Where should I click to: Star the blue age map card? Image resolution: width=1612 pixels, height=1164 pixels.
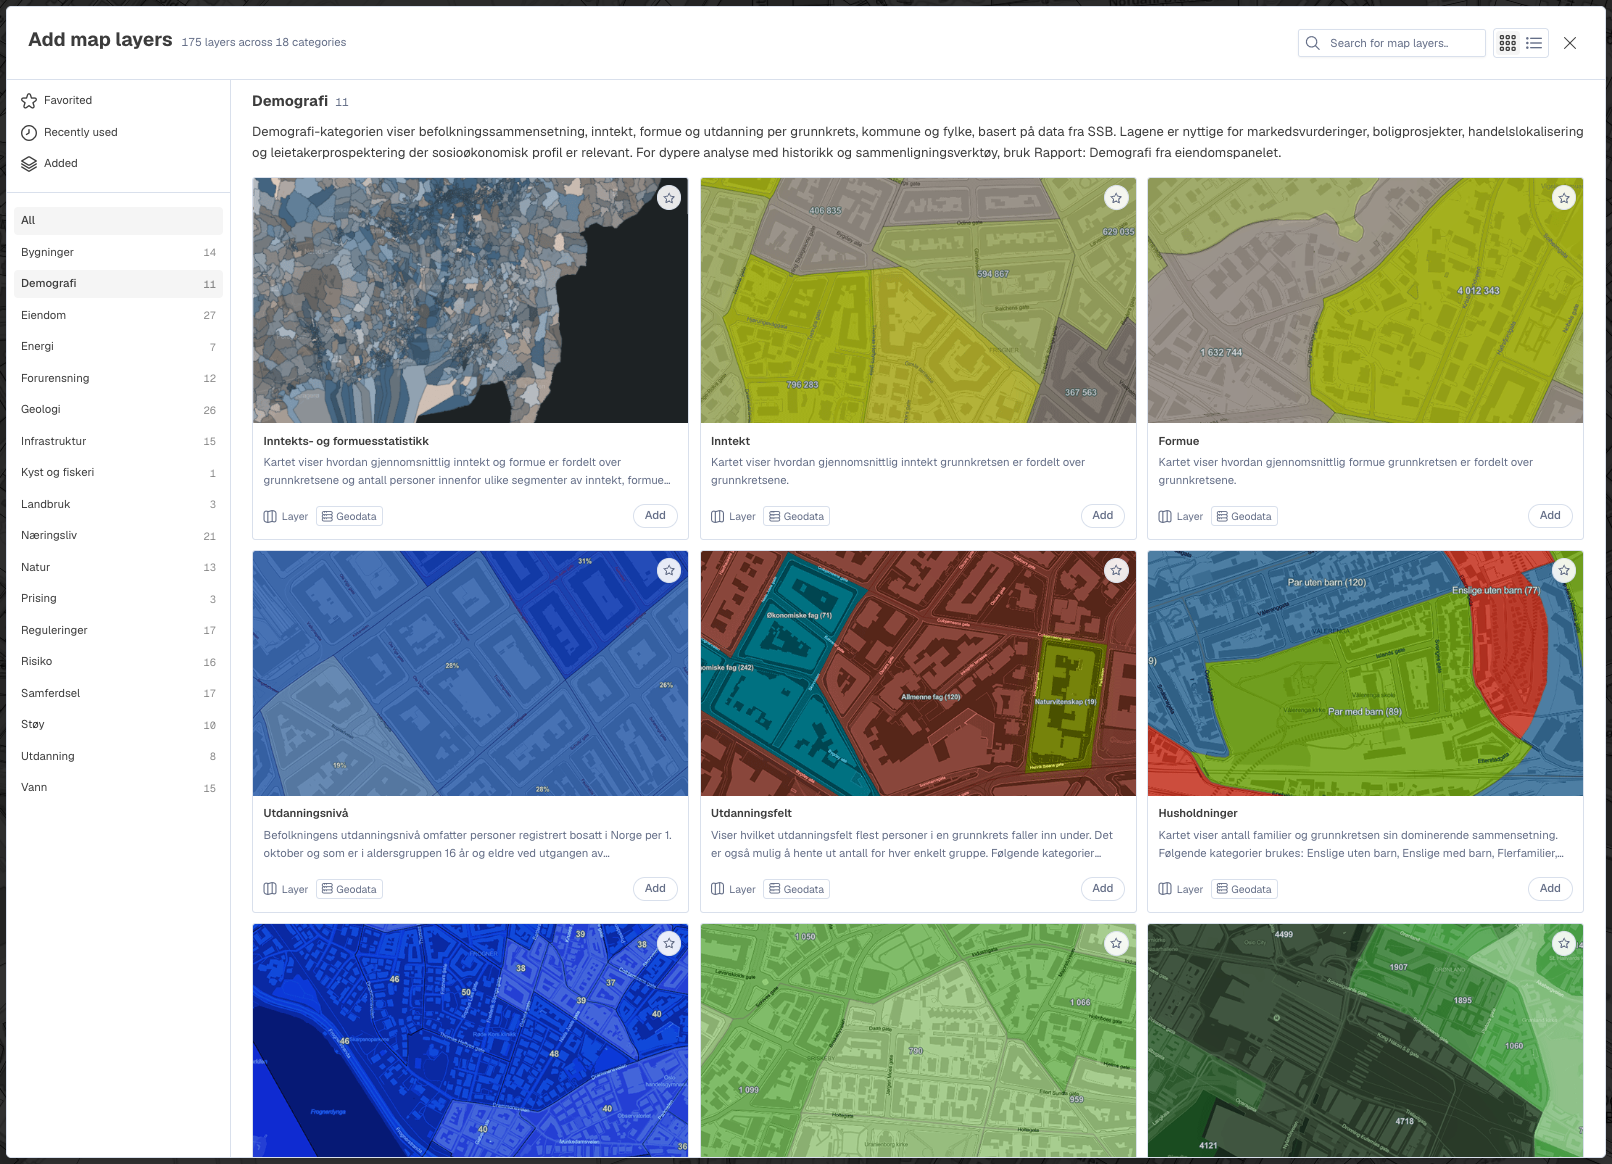[669, 943]
